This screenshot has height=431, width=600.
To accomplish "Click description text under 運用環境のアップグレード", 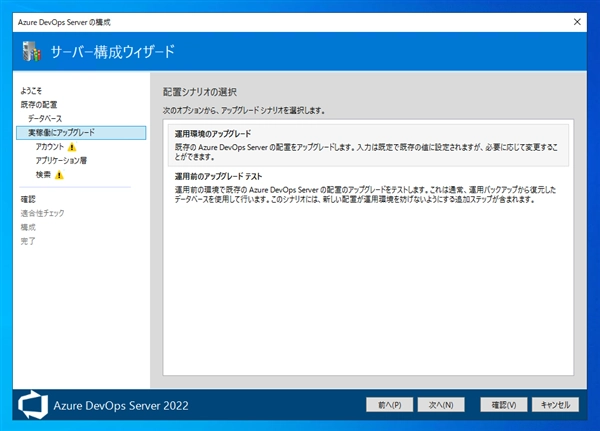I will (x=366, y=152).
